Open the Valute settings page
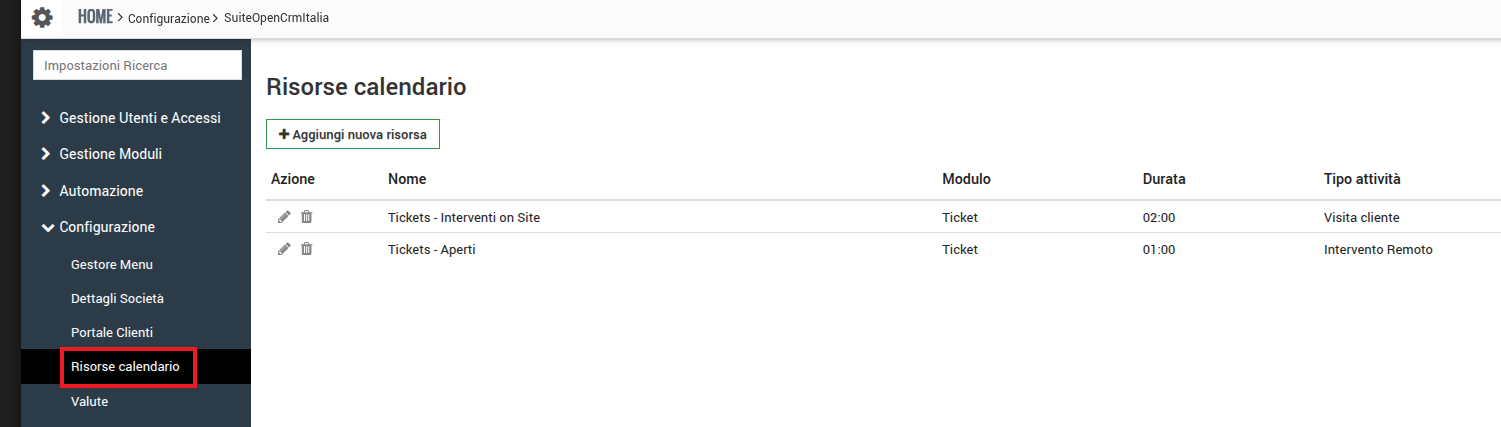Screen dimensions: 1501x427 coord(89,401)
